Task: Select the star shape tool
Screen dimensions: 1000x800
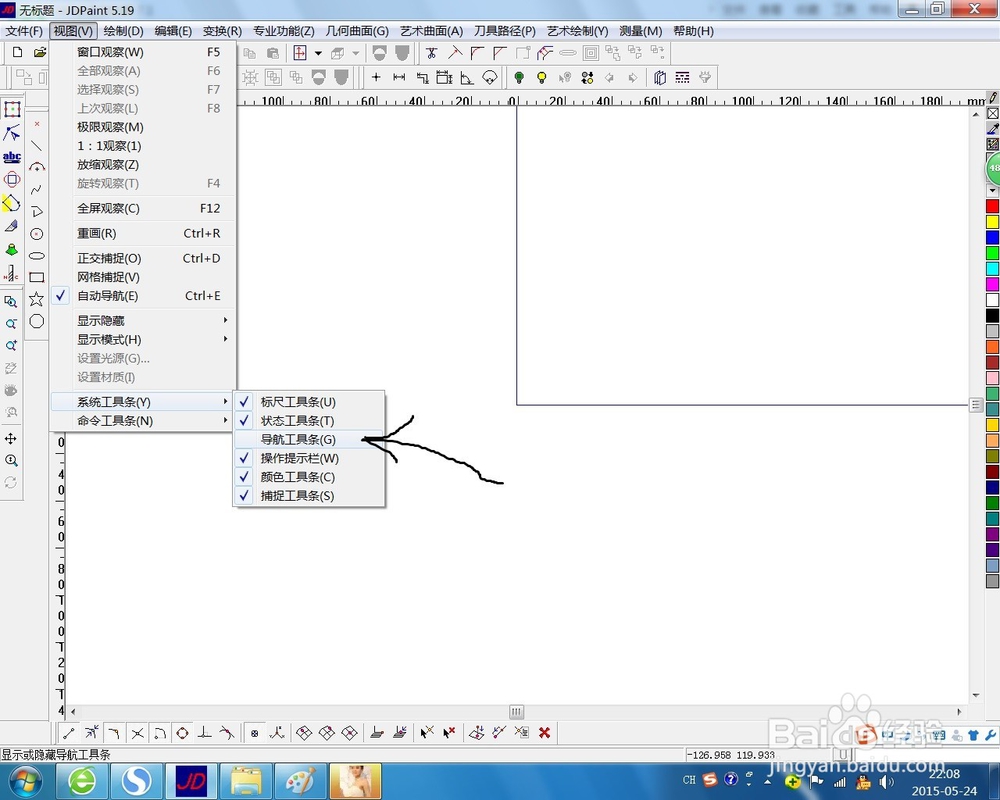Action: tap(36, 299)
